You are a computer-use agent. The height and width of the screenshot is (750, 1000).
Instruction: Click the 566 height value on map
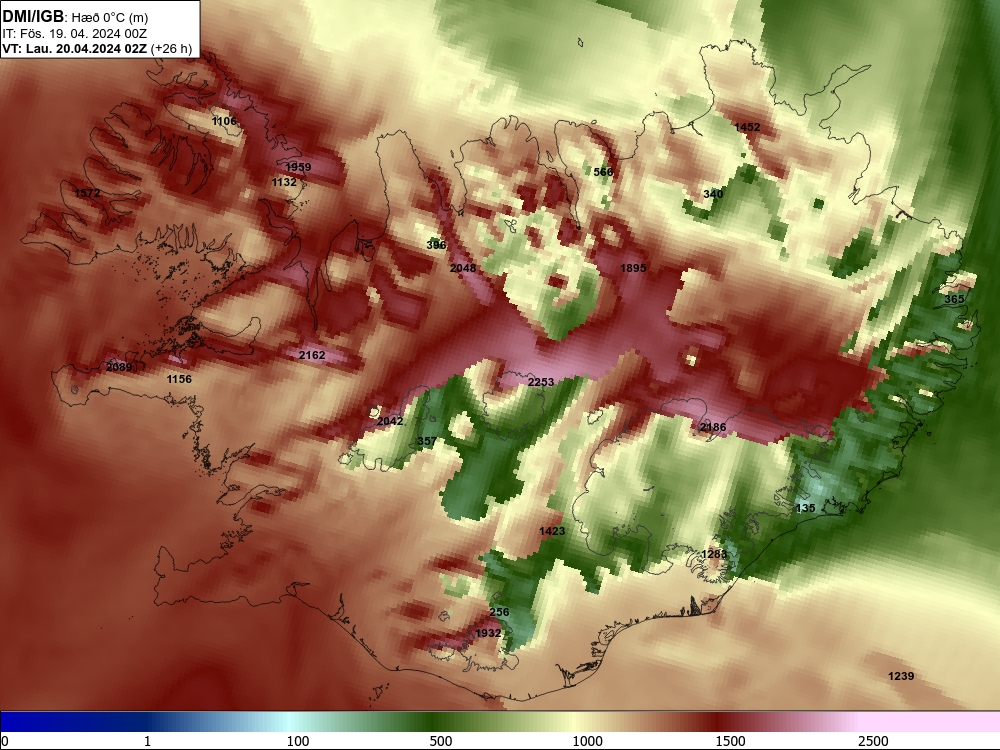click(603, 172)
